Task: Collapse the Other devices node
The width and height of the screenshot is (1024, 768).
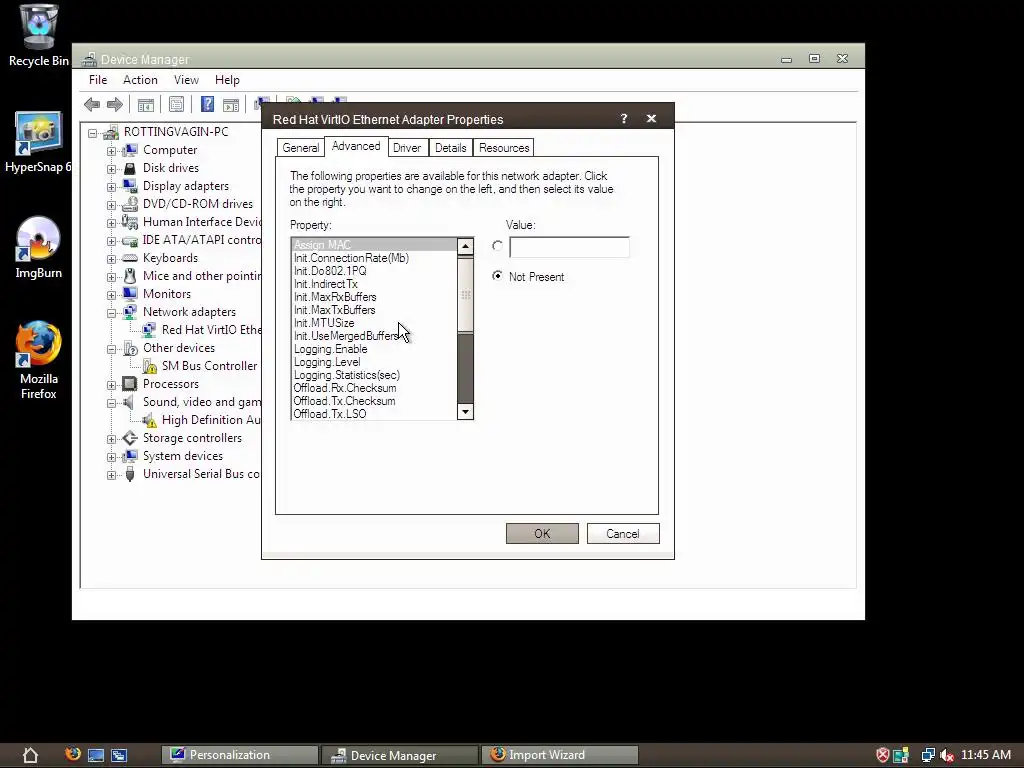Action: [x=112, y=349]
